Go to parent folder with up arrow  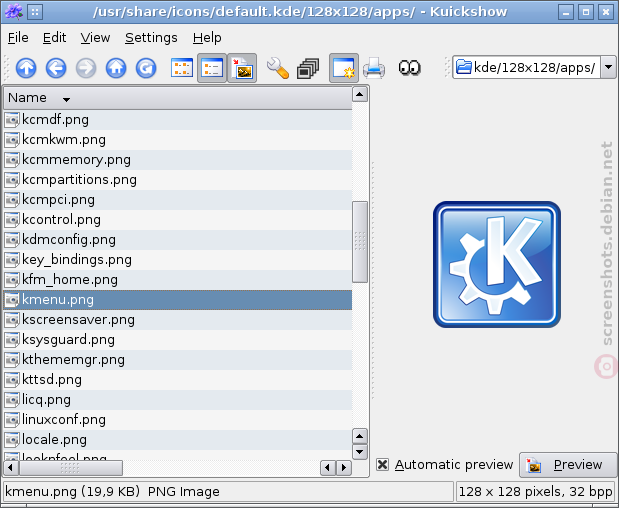(26, 68)
